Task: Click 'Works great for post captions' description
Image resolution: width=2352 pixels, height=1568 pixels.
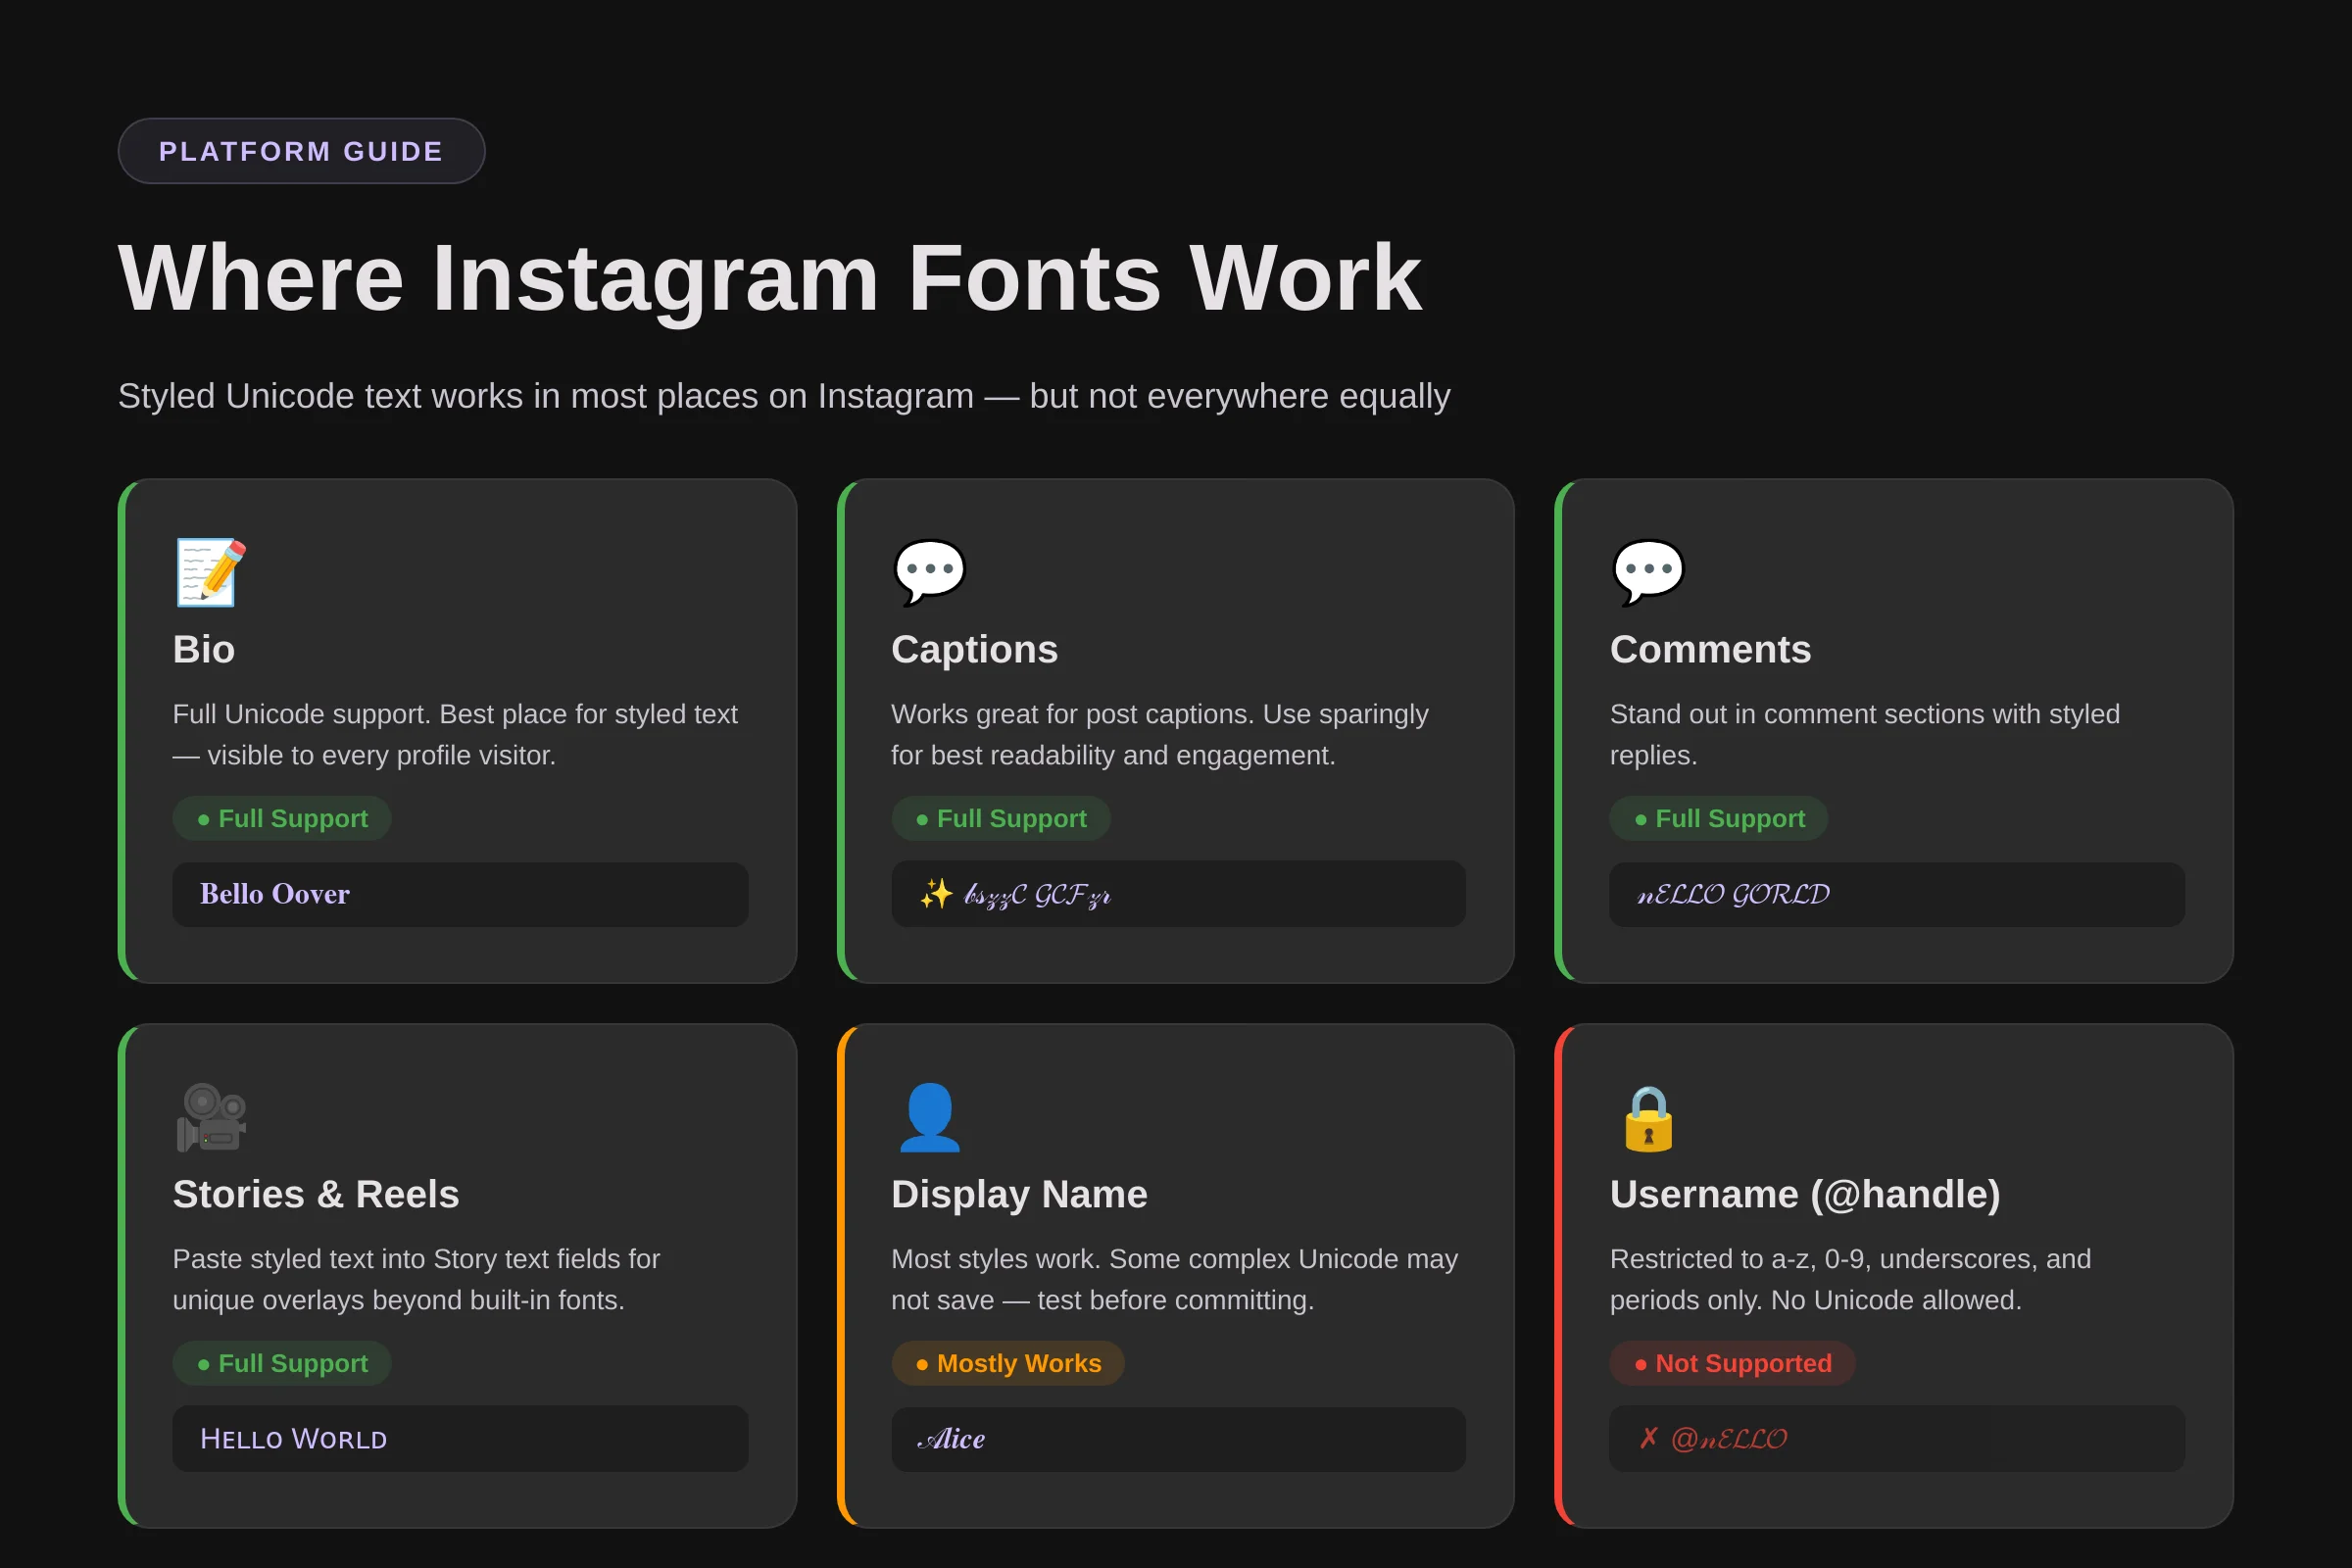Action: click(1160, 734)
